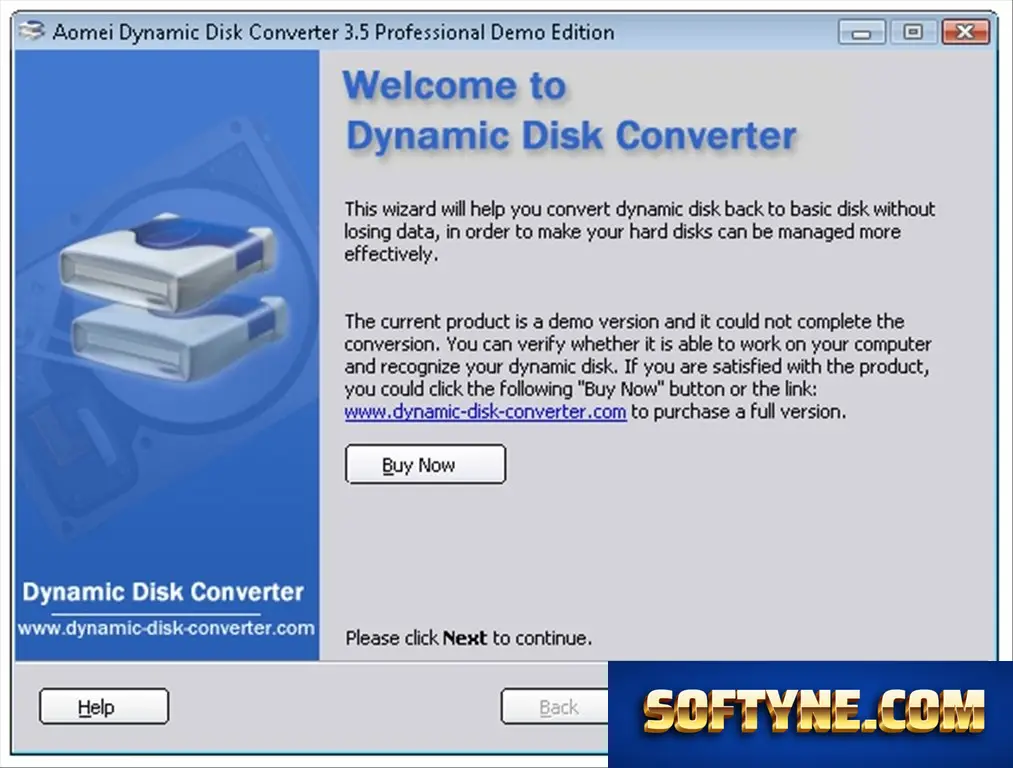Maximize the wizard window
Image resolution: width=1013 pixels, height=768 pixels.
[913, 32]
